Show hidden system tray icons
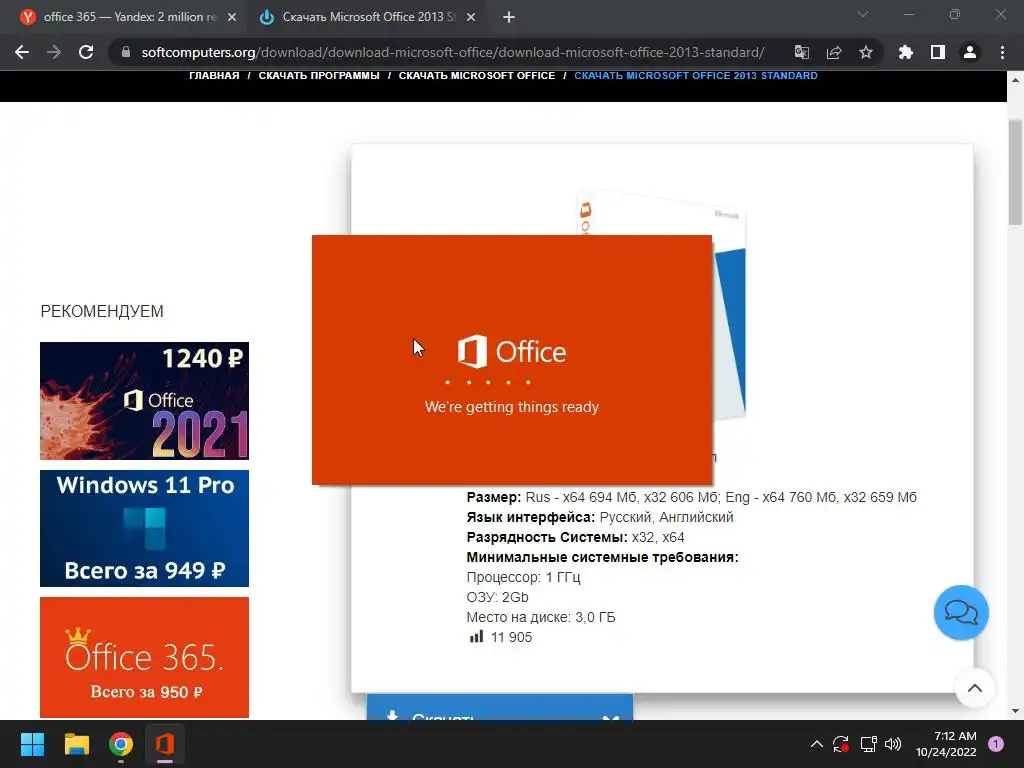The height and width of the screenshot is (768, 1024). (816, 744)
